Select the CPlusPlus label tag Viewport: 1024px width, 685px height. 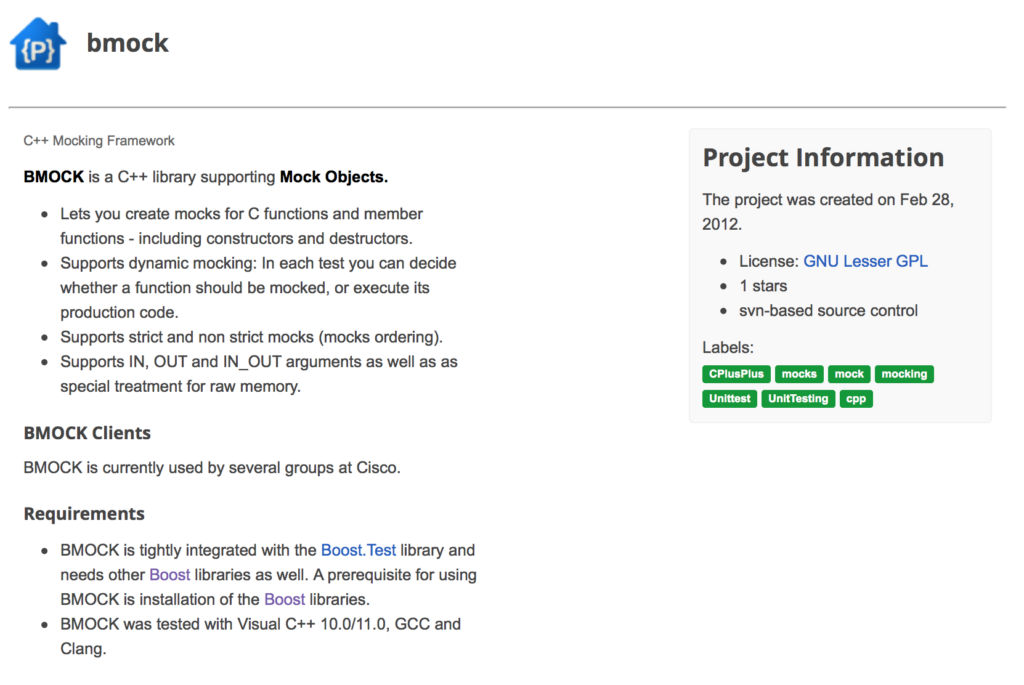click(x=736, y=374)
